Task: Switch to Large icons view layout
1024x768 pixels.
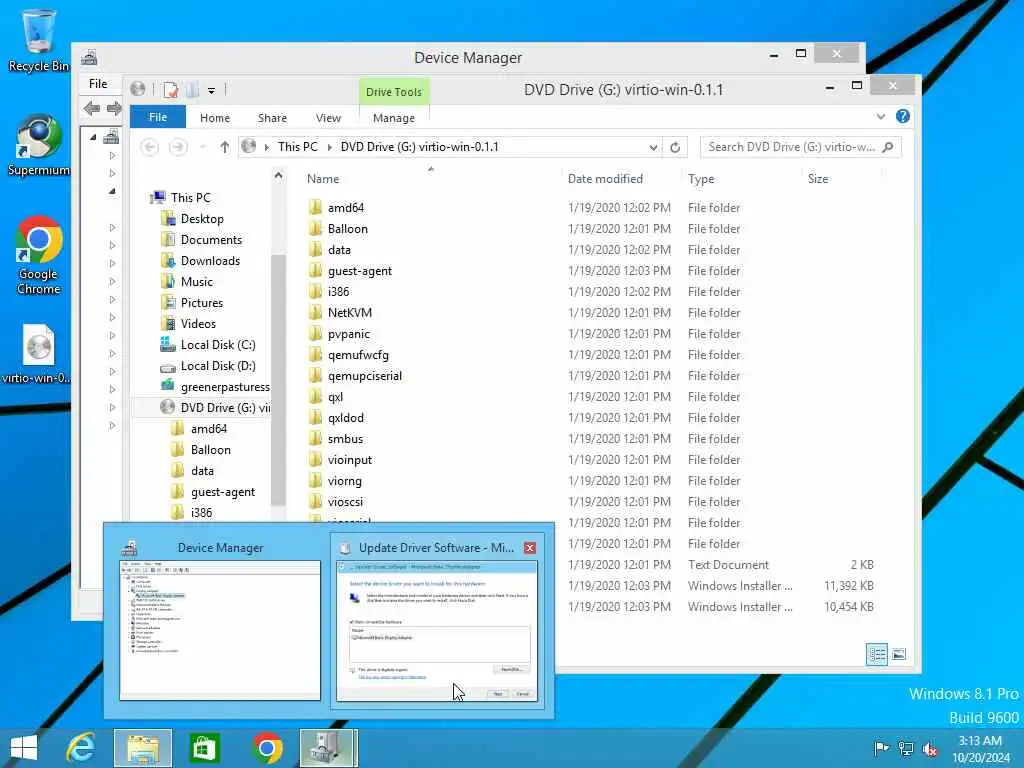Action: (x=899, y=654)
